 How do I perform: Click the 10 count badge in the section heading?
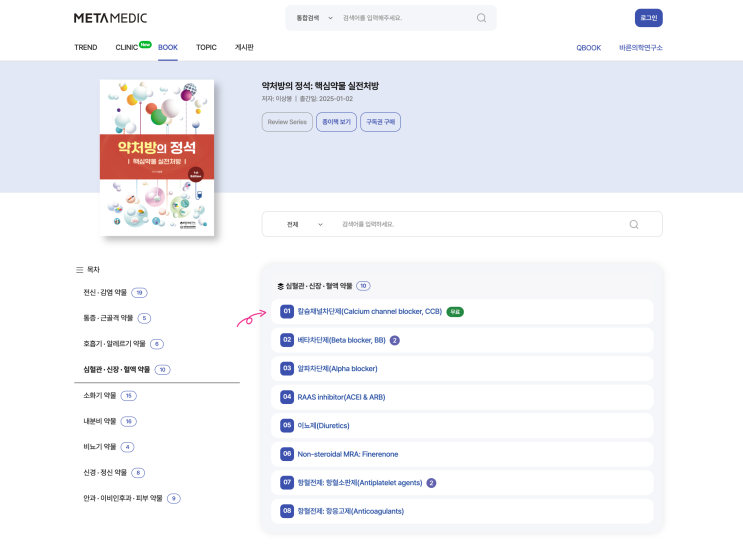tap(363, 286)
